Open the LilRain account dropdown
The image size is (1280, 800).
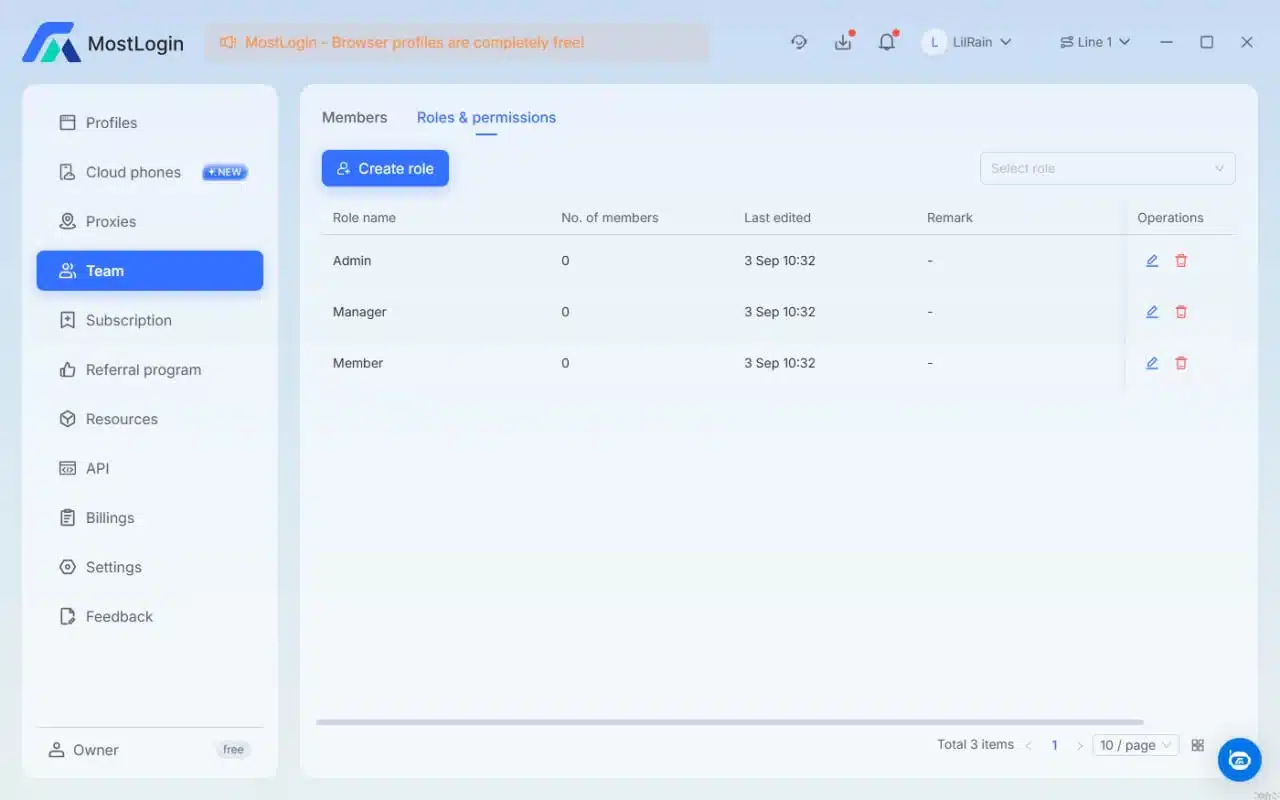(968, 41)
